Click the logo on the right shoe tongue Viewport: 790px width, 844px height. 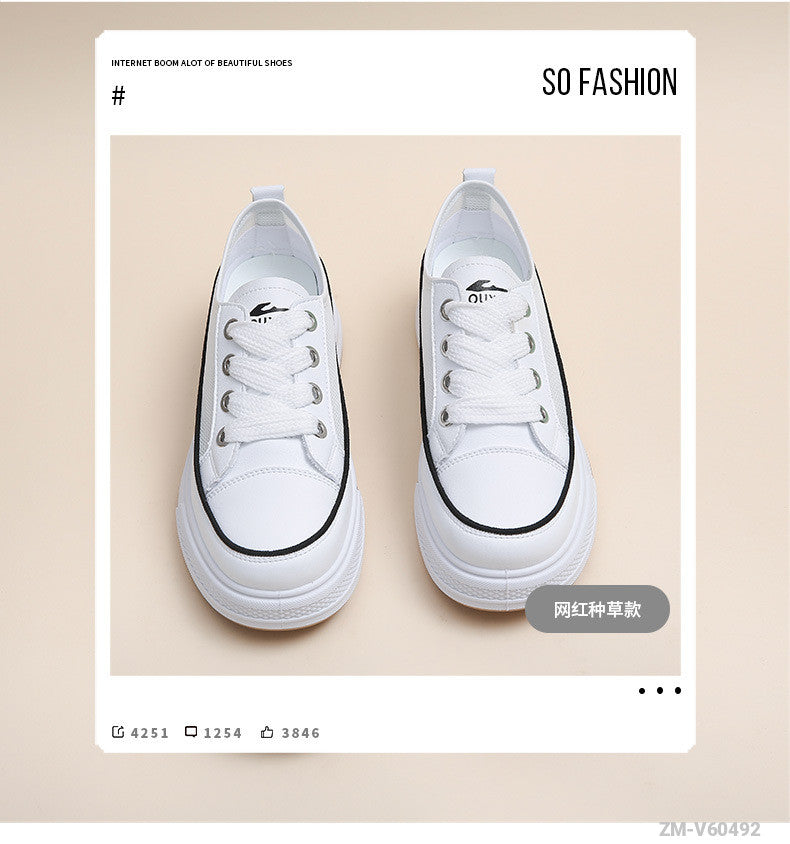[x=485, y=290]
